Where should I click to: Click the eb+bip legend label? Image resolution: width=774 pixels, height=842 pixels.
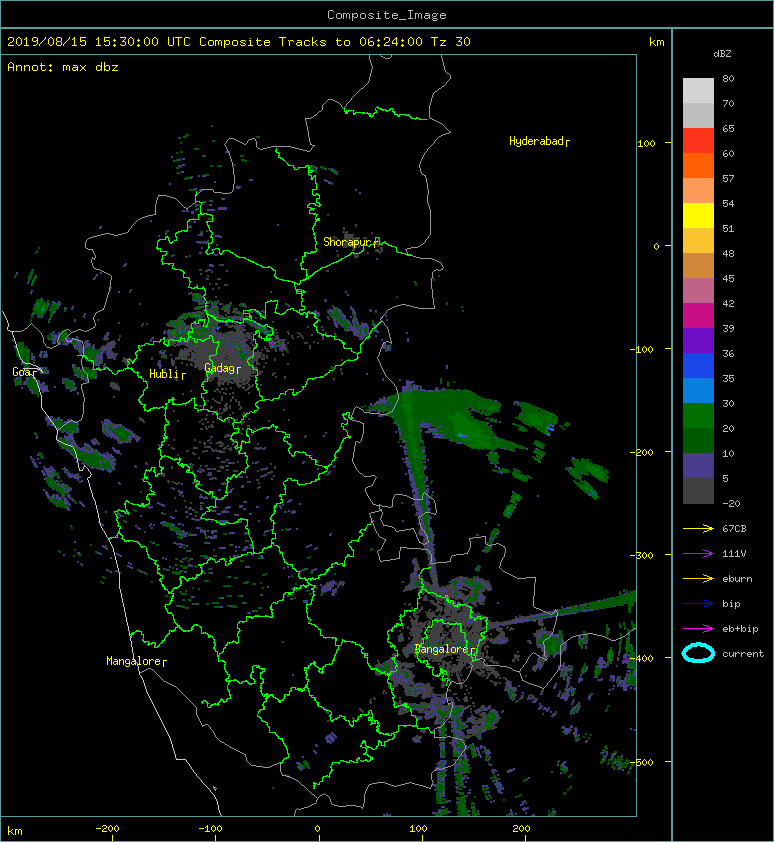740,629
